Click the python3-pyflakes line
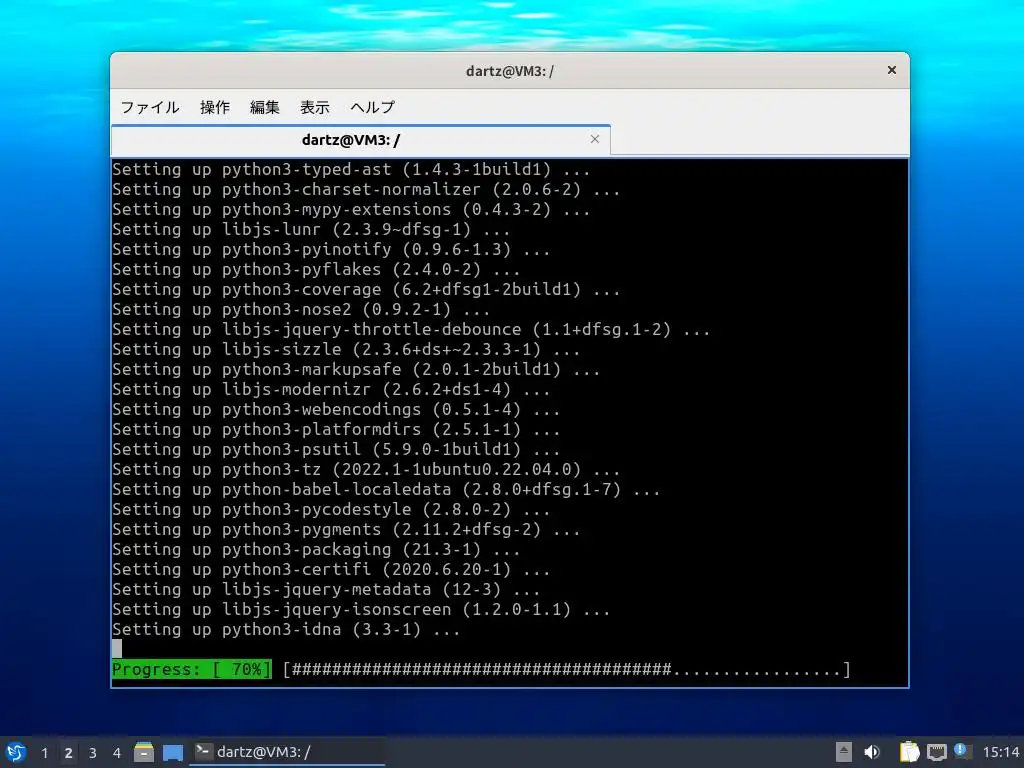This screenshot has height=768, width=1024. pyautogui.click(x=316, y=270)
